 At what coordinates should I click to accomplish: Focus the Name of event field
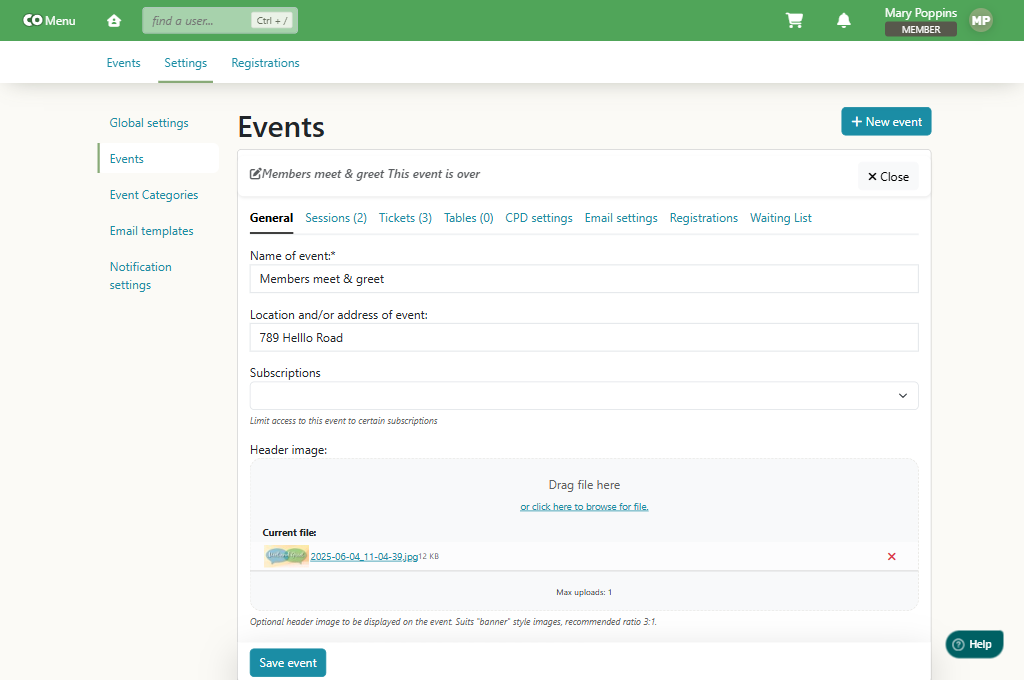click(583, 279)
